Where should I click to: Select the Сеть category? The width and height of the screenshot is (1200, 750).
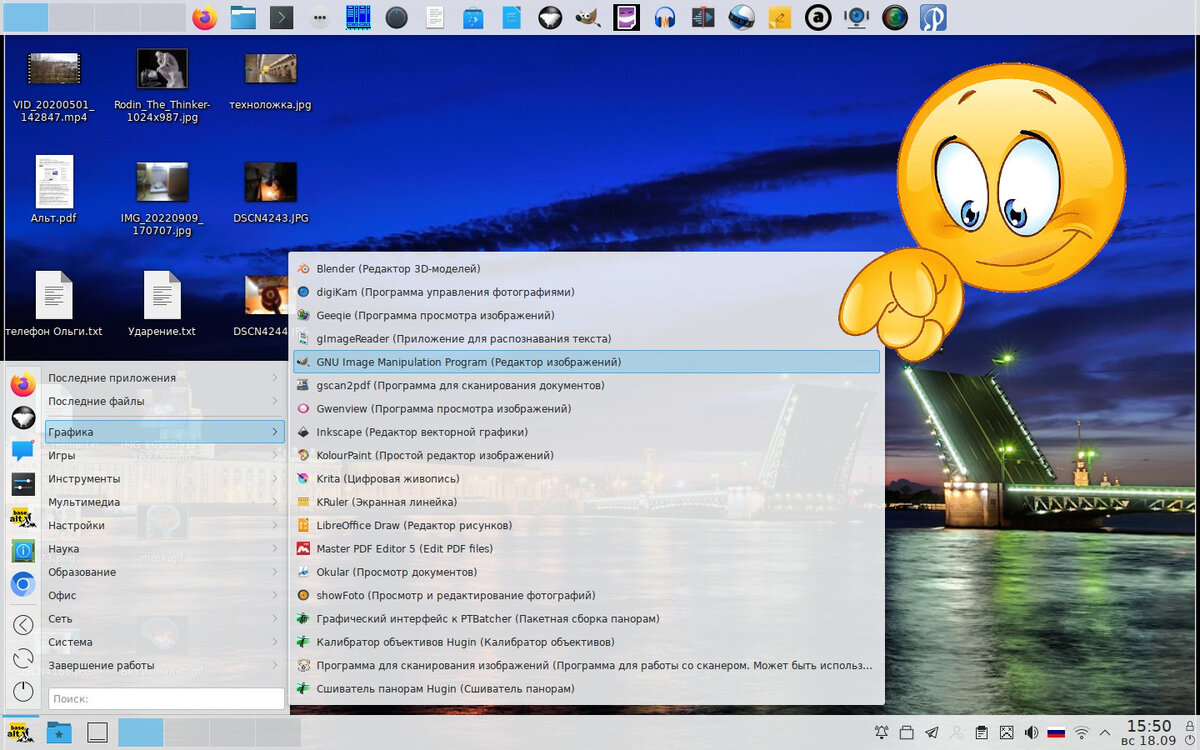point(165,619)
